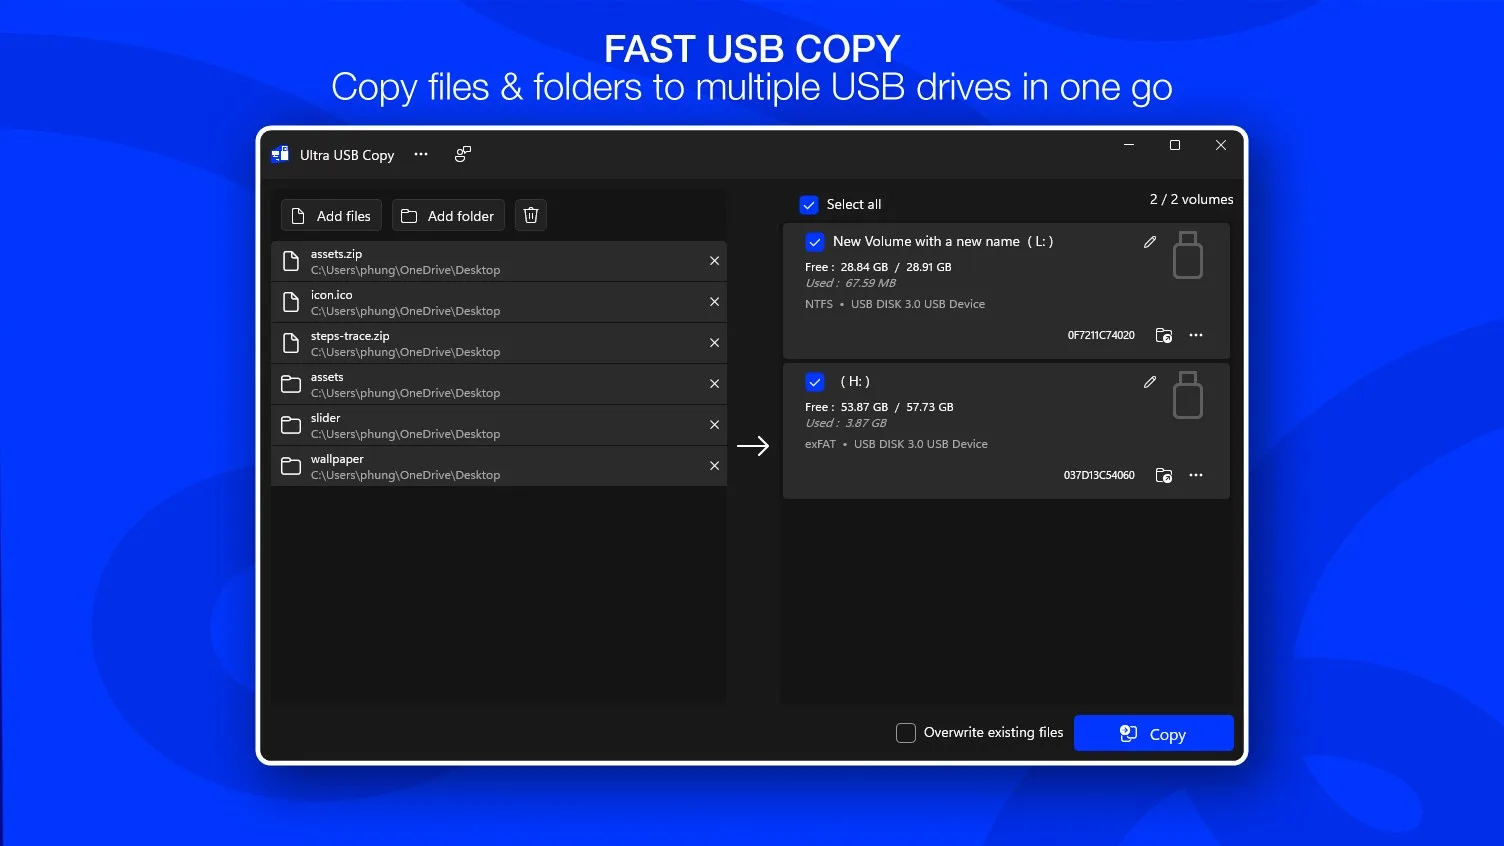The image size is (1504, 846).
Task: Click the NTFS file system label
Action: (819, 304)
